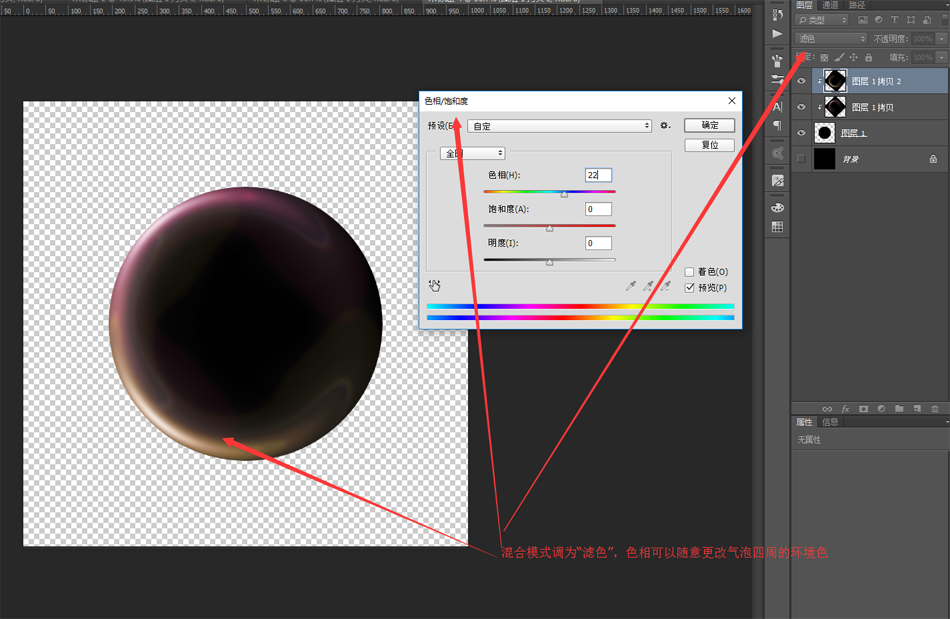Screen dimensions: 950x619
Task: Show the hidden 背景 layer
Action: coord(801,159)
